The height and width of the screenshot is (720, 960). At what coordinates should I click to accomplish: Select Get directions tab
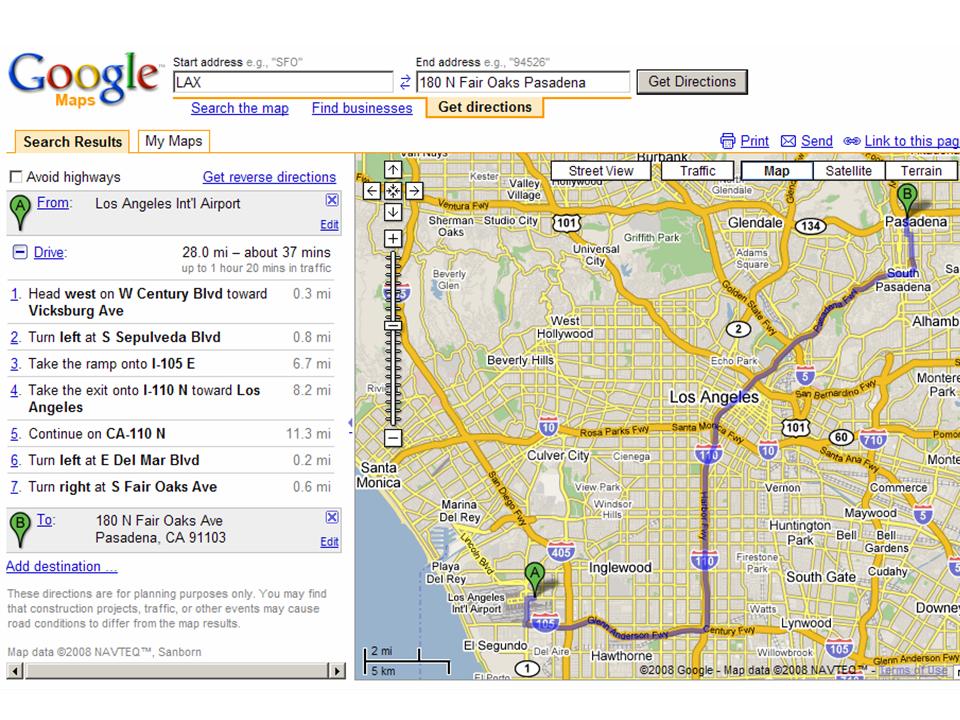485,107
